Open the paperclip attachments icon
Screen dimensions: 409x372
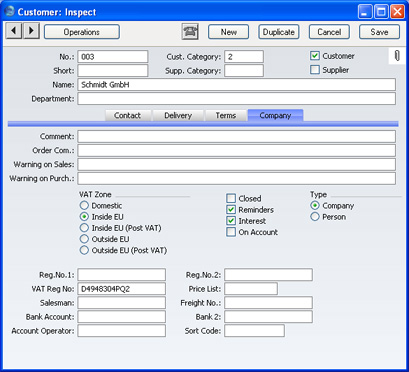[397, 55]
